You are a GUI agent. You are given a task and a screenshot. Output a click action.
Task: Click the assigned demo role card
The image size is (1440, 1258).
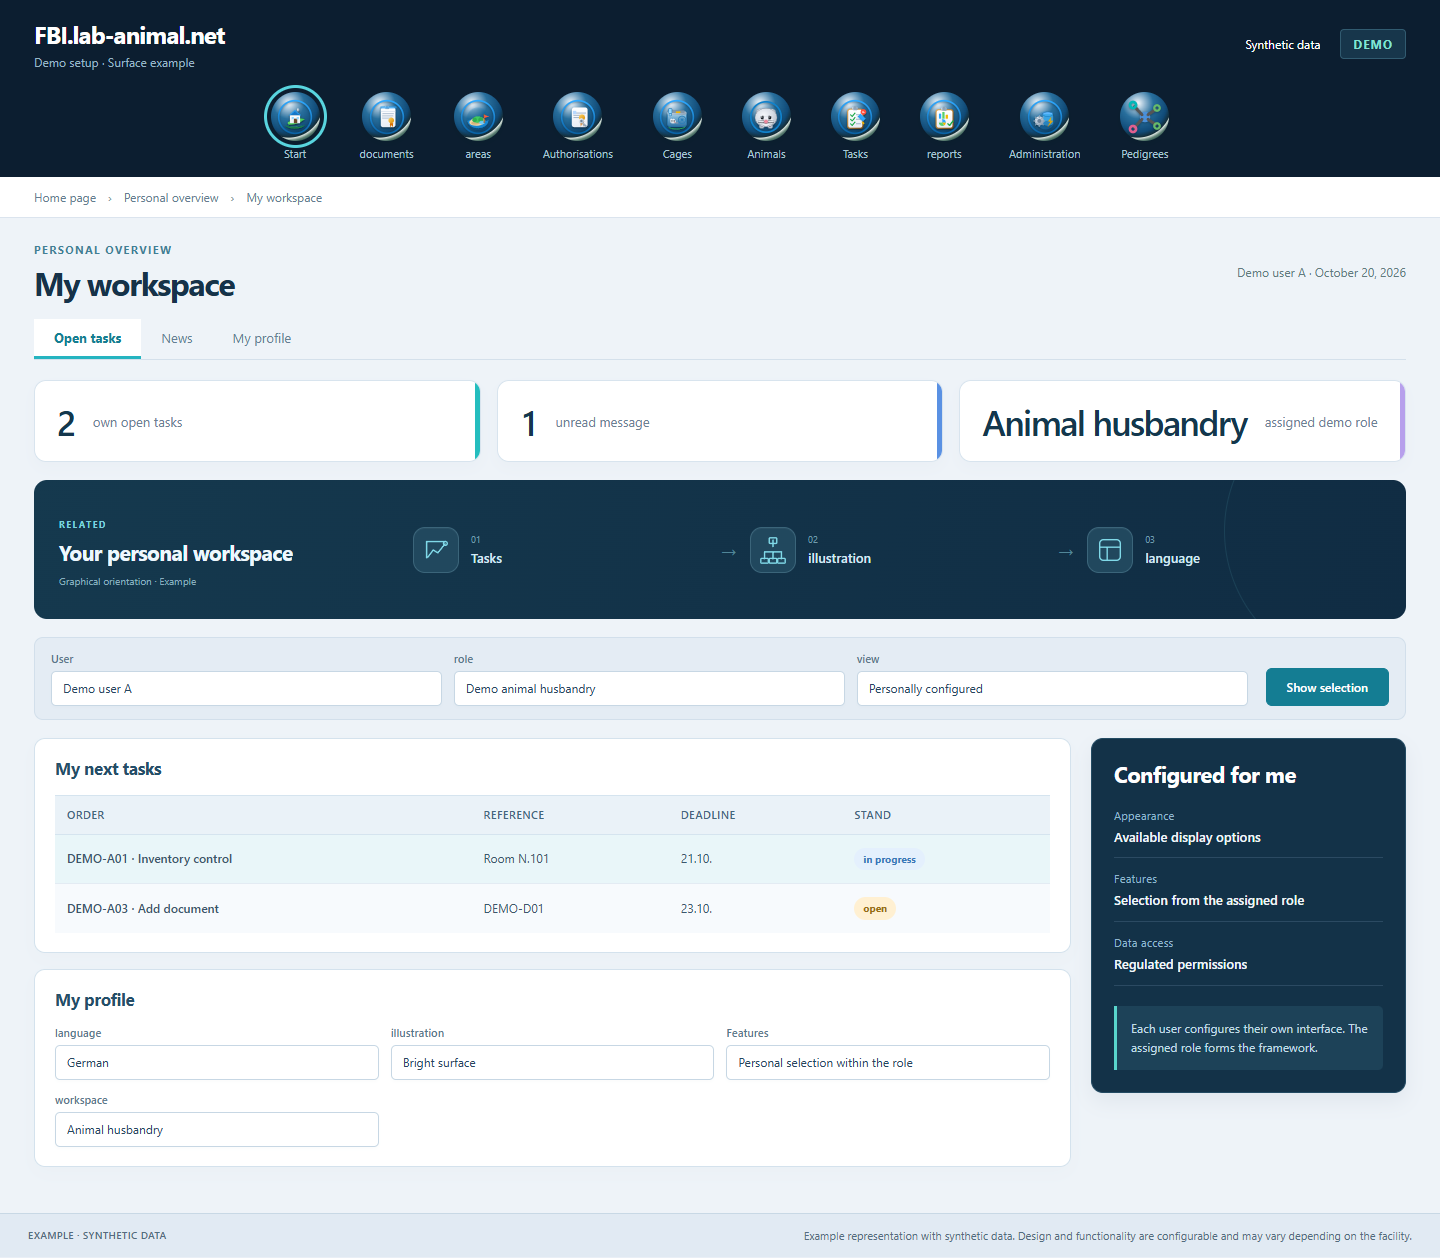tap(1182, 421)
